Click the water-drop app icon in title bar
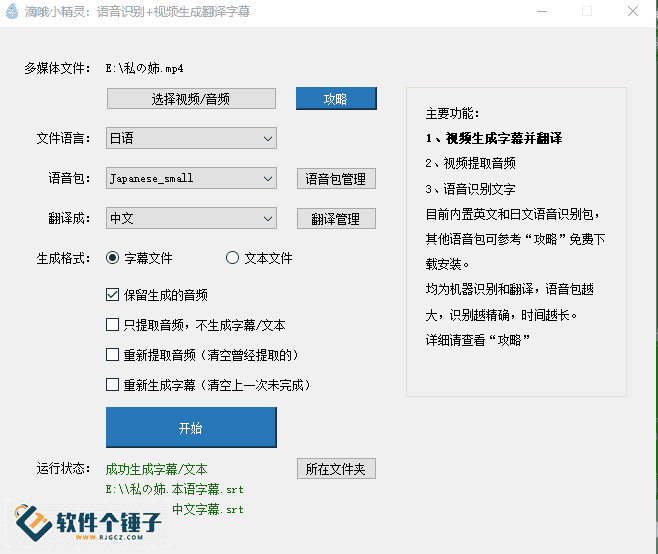Screen dimensions: 658x554 [11, 12]
